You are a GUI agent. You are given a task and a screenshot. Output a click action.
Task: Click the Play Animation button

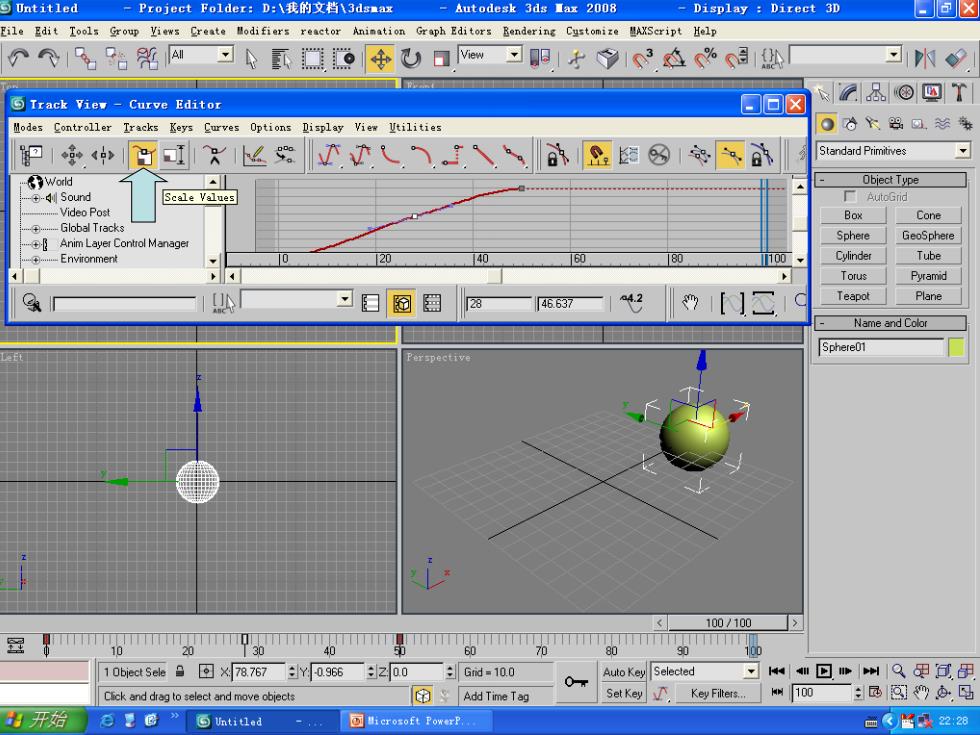(824, 671)
